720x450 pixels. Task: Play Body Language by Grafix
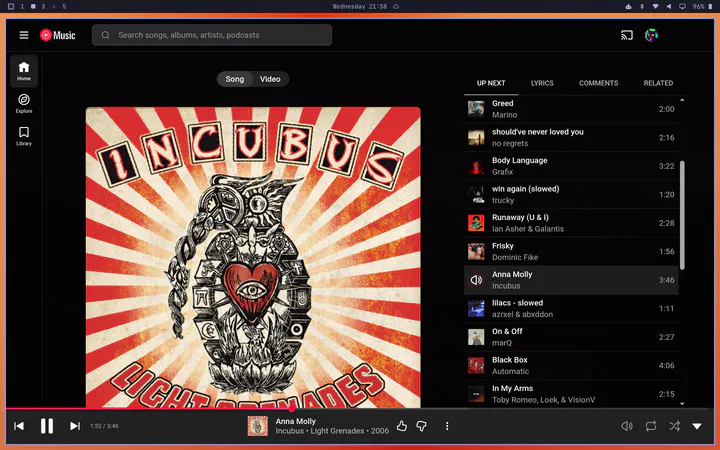[x=571, y=166]
